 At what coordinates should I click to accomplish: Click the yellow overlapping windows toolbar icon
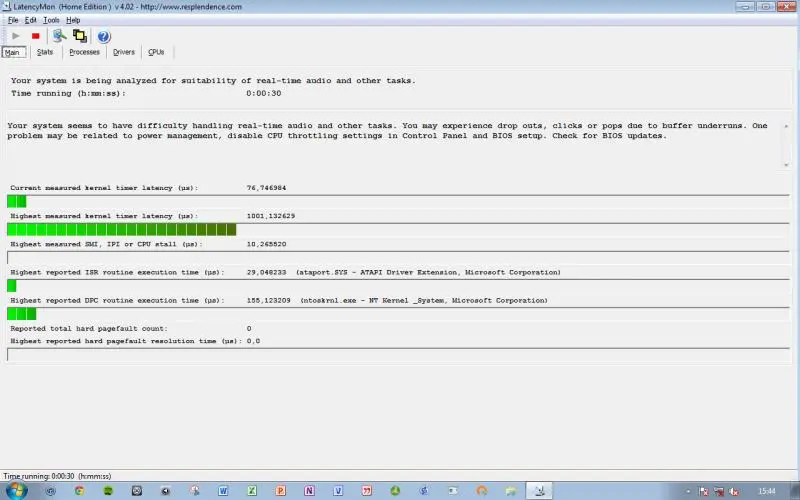80,36
